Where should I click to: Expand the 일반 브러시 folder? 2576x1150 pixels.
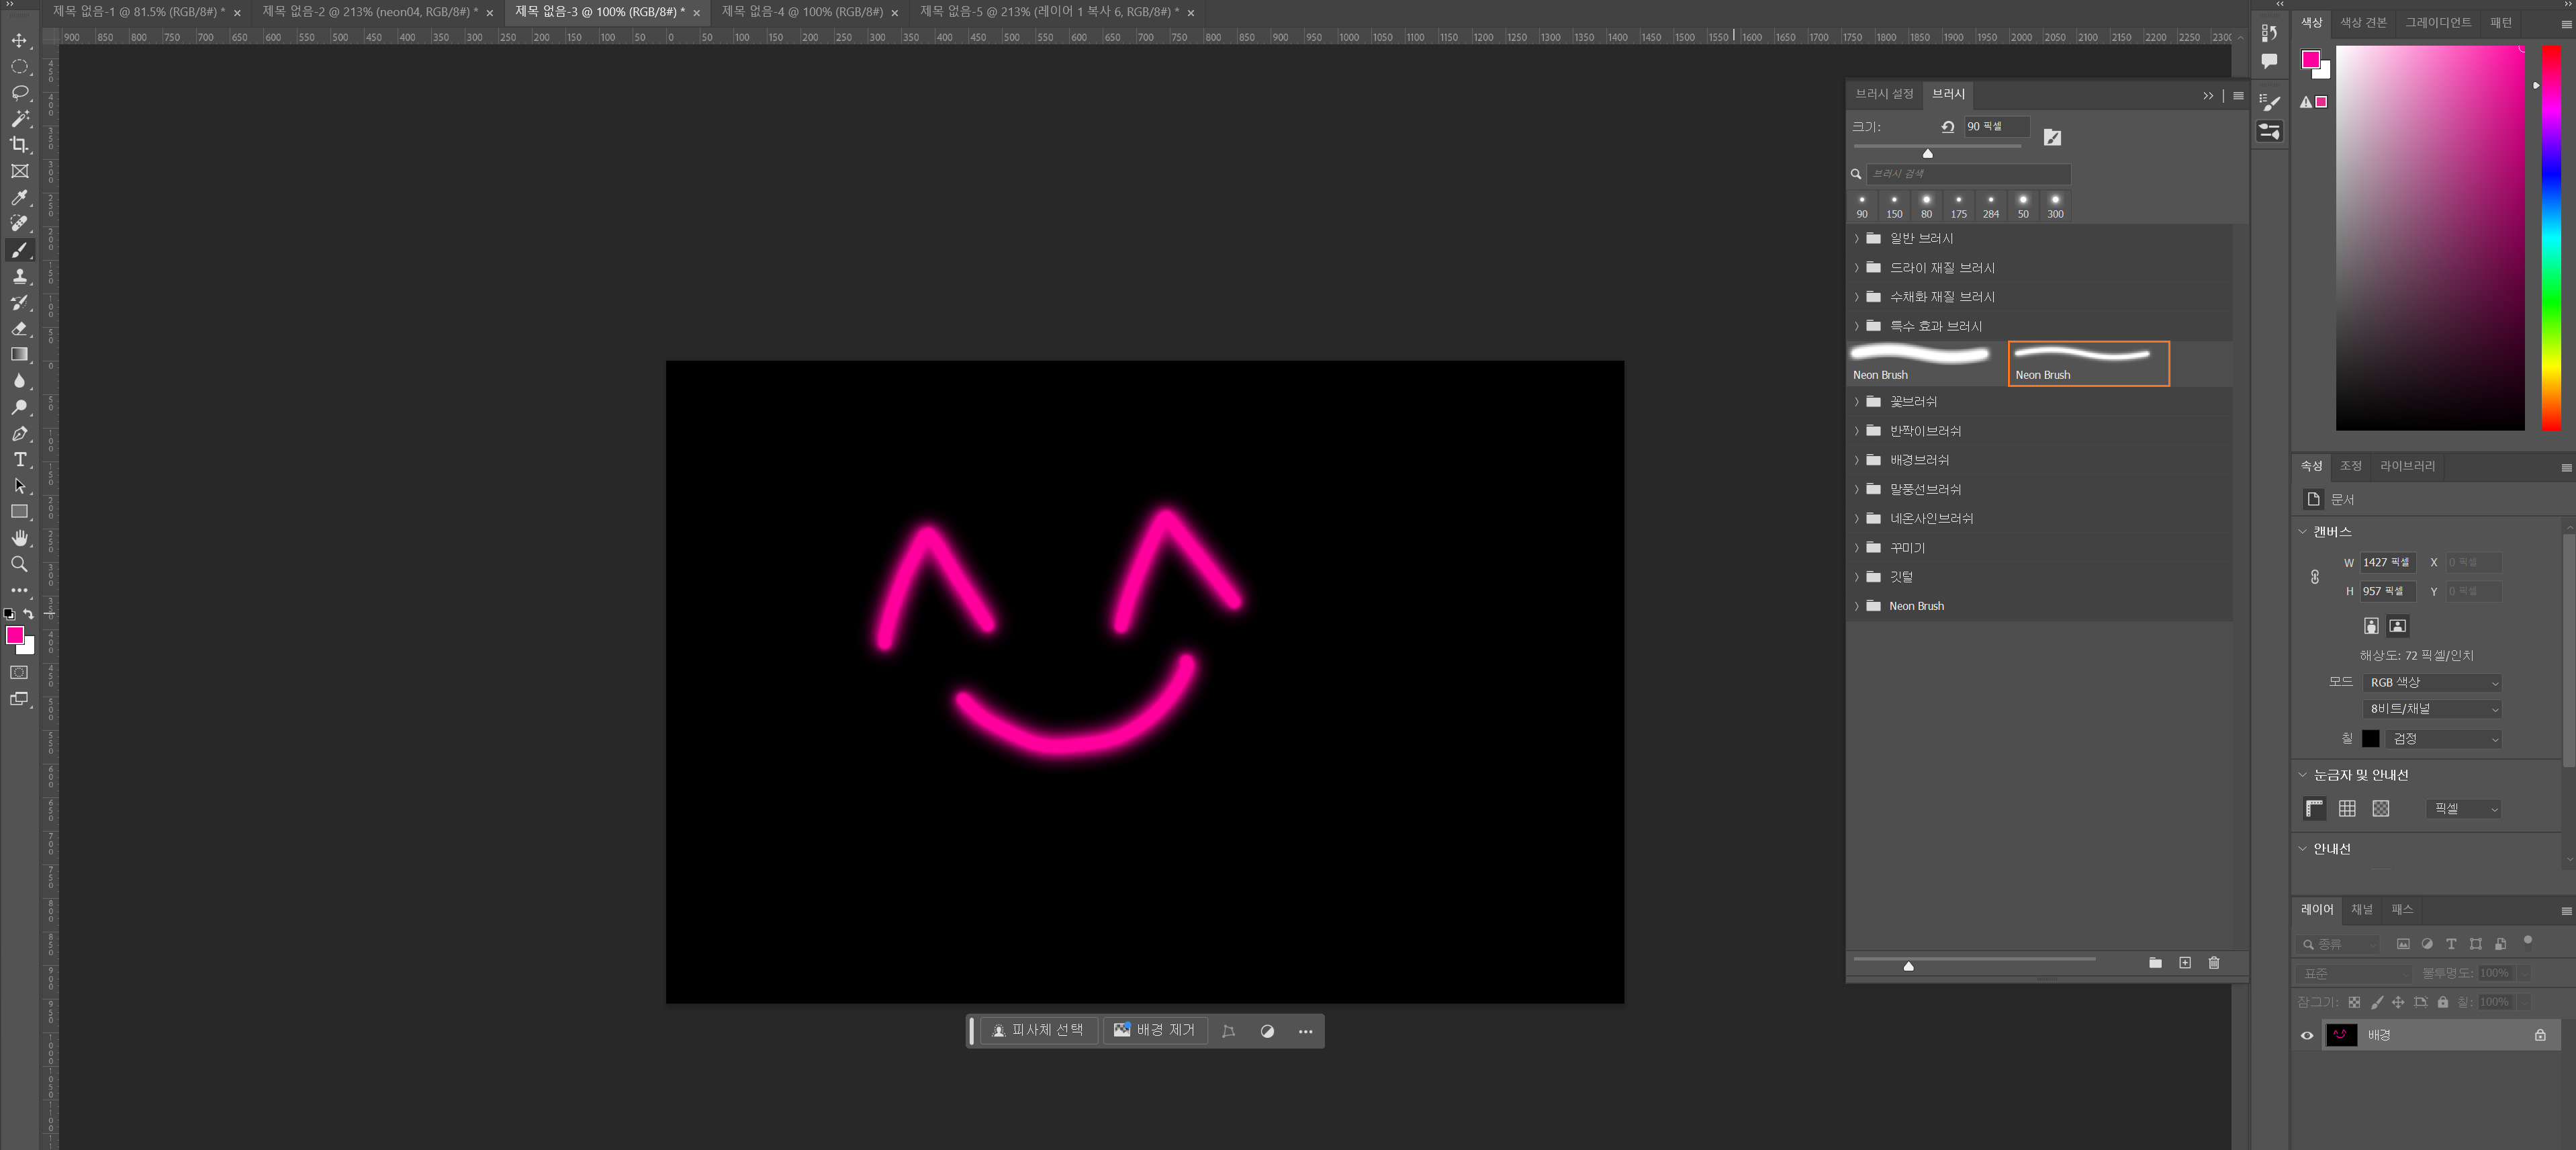[x=1856, y=239]
